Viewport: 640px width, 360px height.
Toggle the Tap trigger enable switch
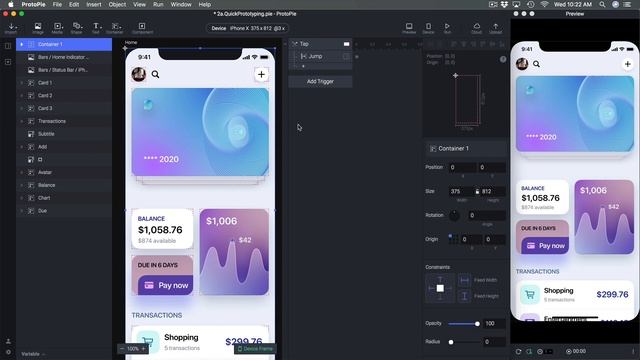pyautogui.click(x=346, y=44)
